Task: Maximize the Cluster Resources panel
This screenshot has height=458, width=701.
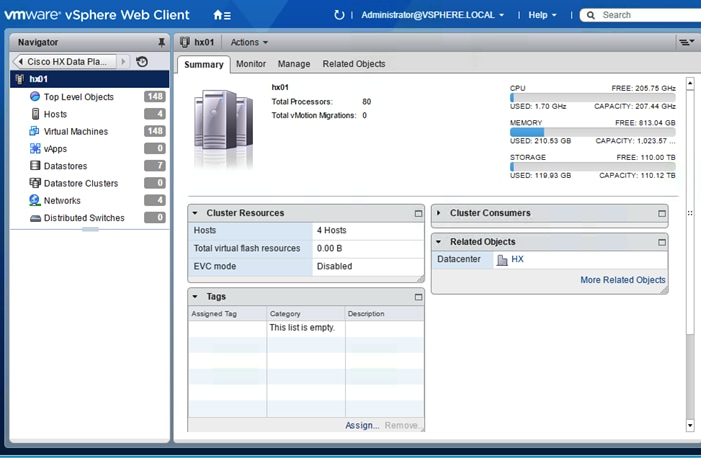Action: (418, 213)
